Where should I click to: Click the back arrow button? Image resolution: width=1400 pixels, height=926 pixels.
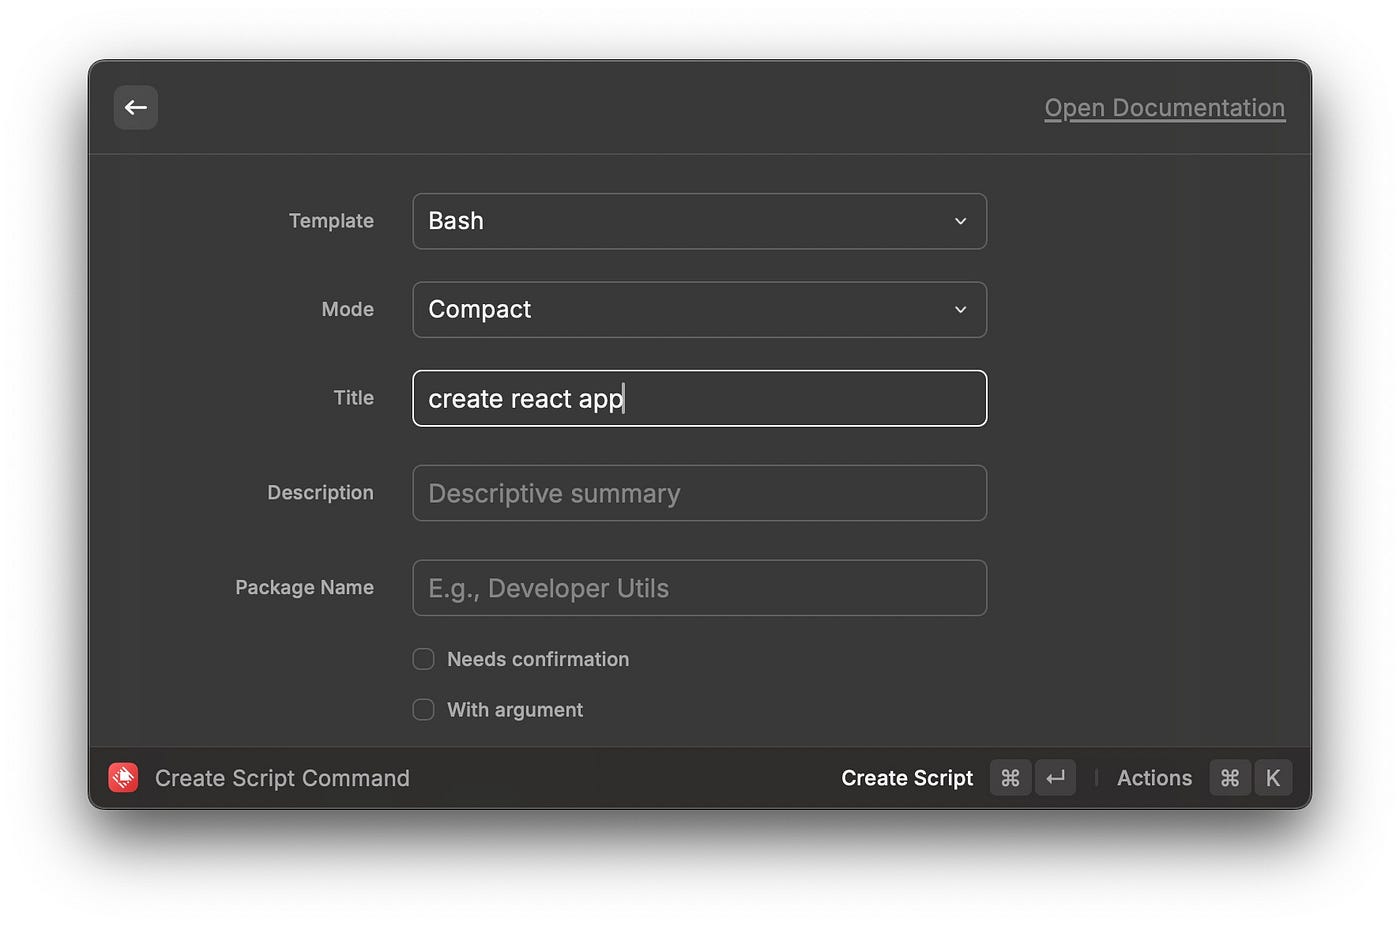pyautogui.click(x=136, y=108)
